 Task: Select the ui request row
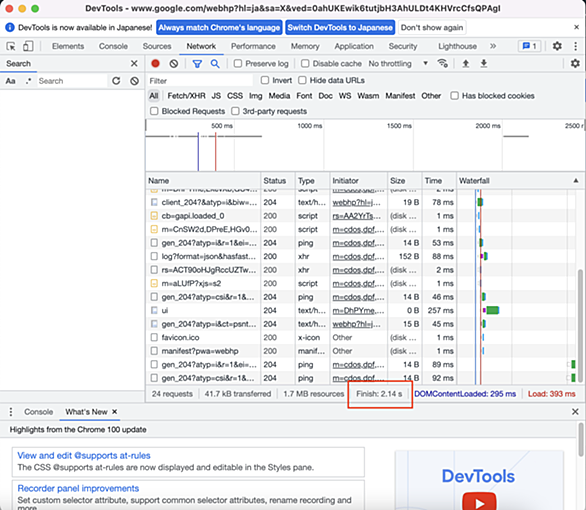[301, 310]
